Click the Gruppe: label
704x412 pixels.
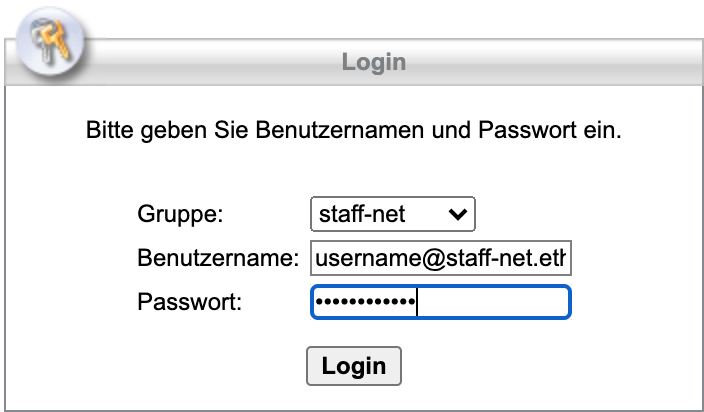click(180, 214)
